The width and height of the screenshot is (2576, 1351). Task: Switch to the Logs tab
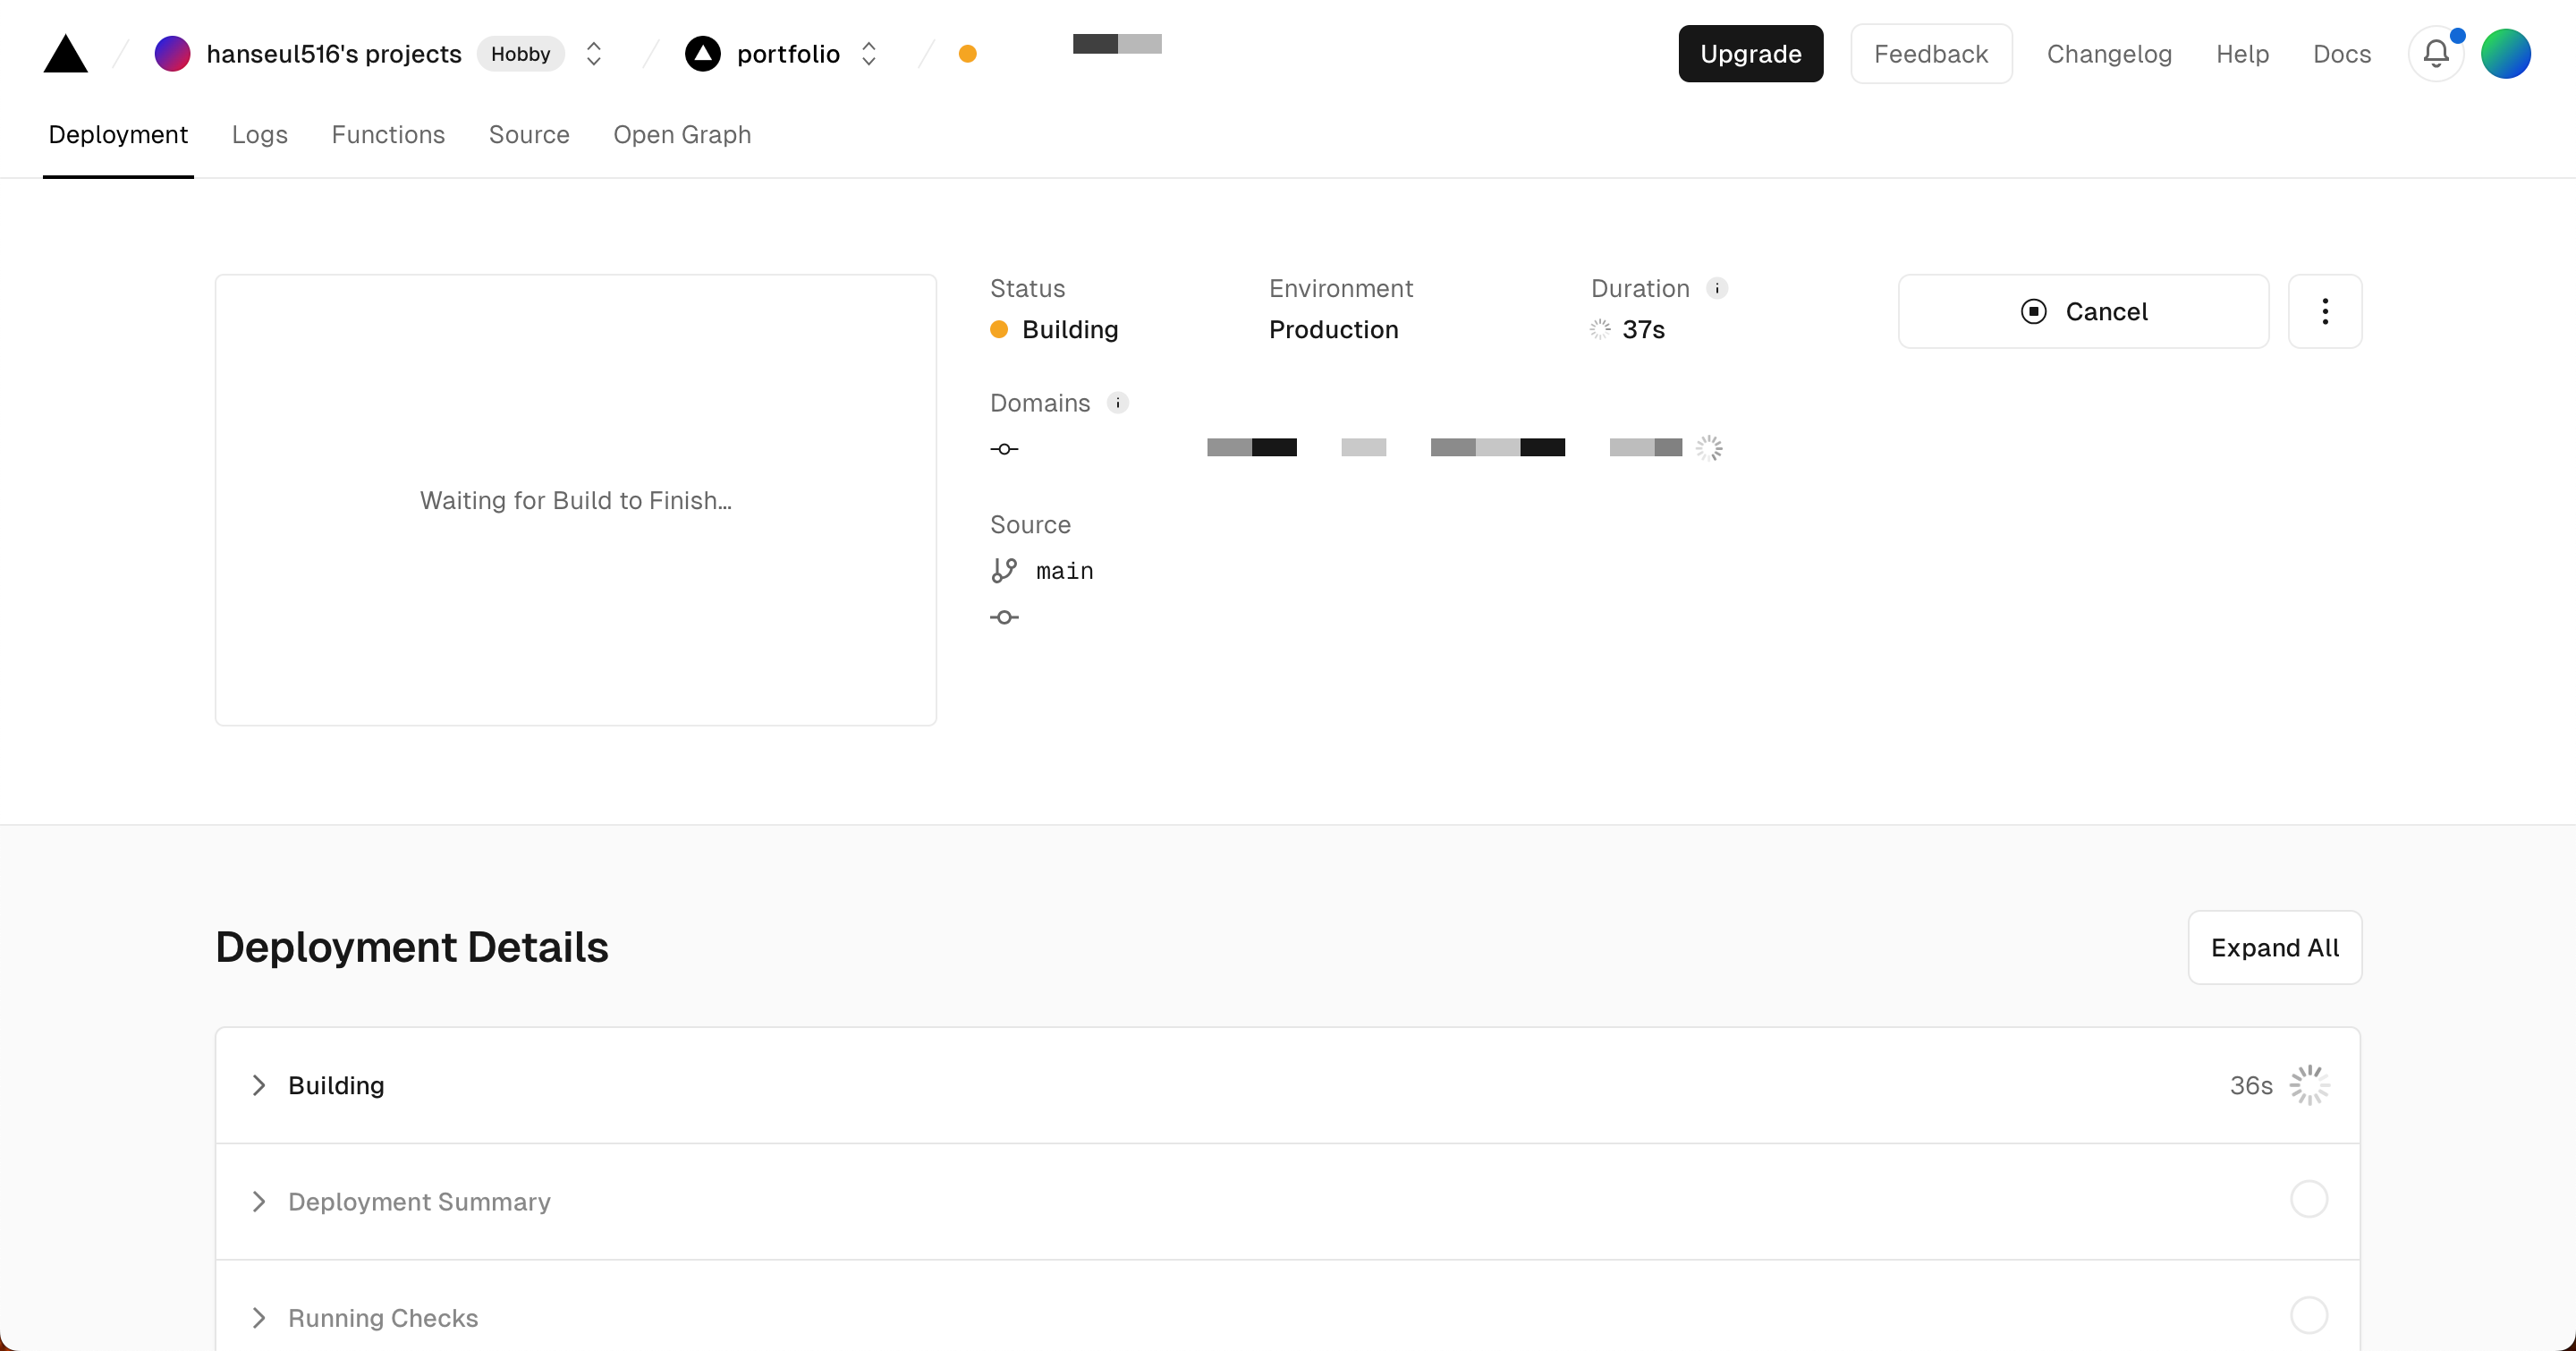tap(259, 135)
